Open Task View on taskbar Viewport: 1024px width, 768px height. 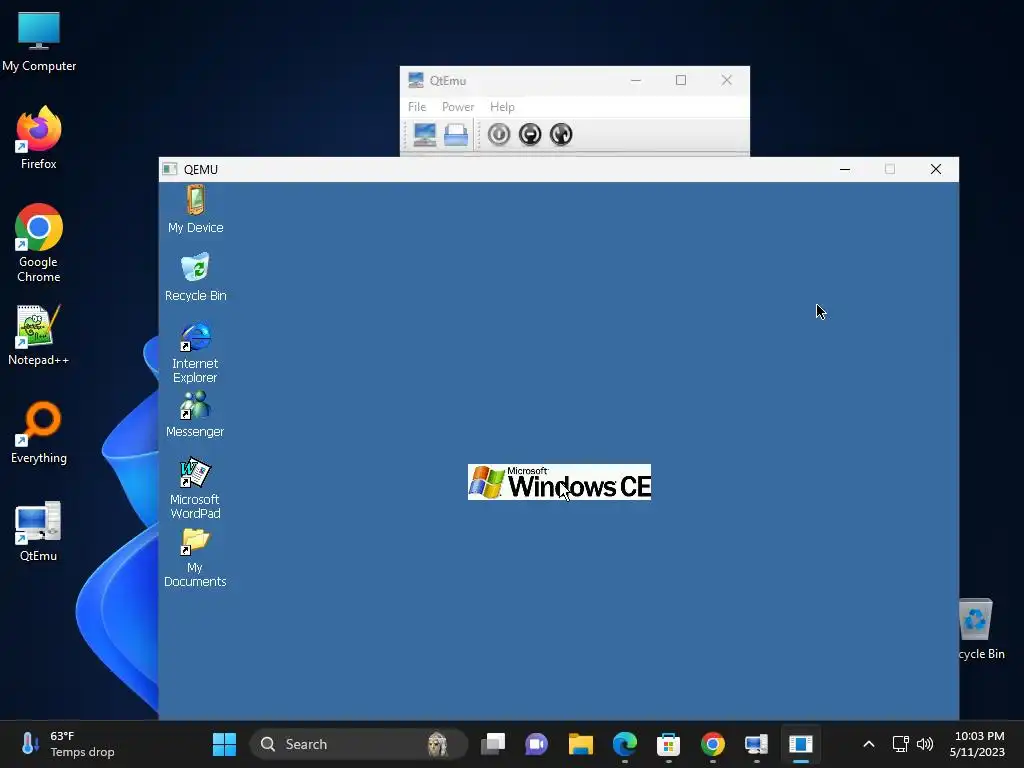[x=493, y=744]
